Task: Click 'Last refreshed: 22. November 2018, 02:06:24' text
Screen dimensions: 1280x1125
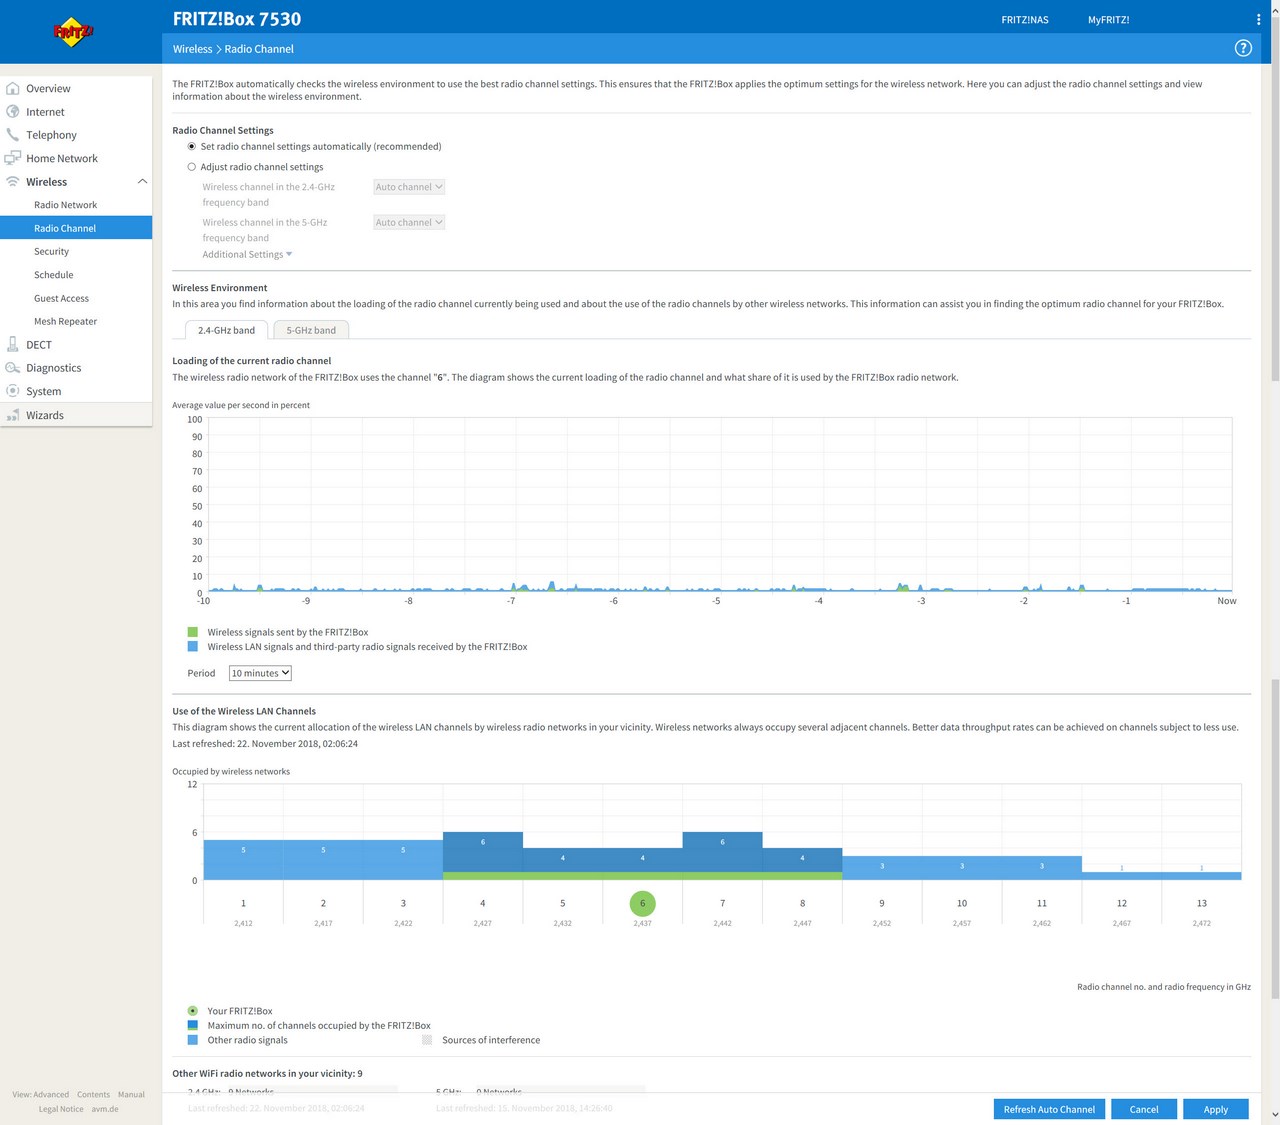Action: pos(265,744)
